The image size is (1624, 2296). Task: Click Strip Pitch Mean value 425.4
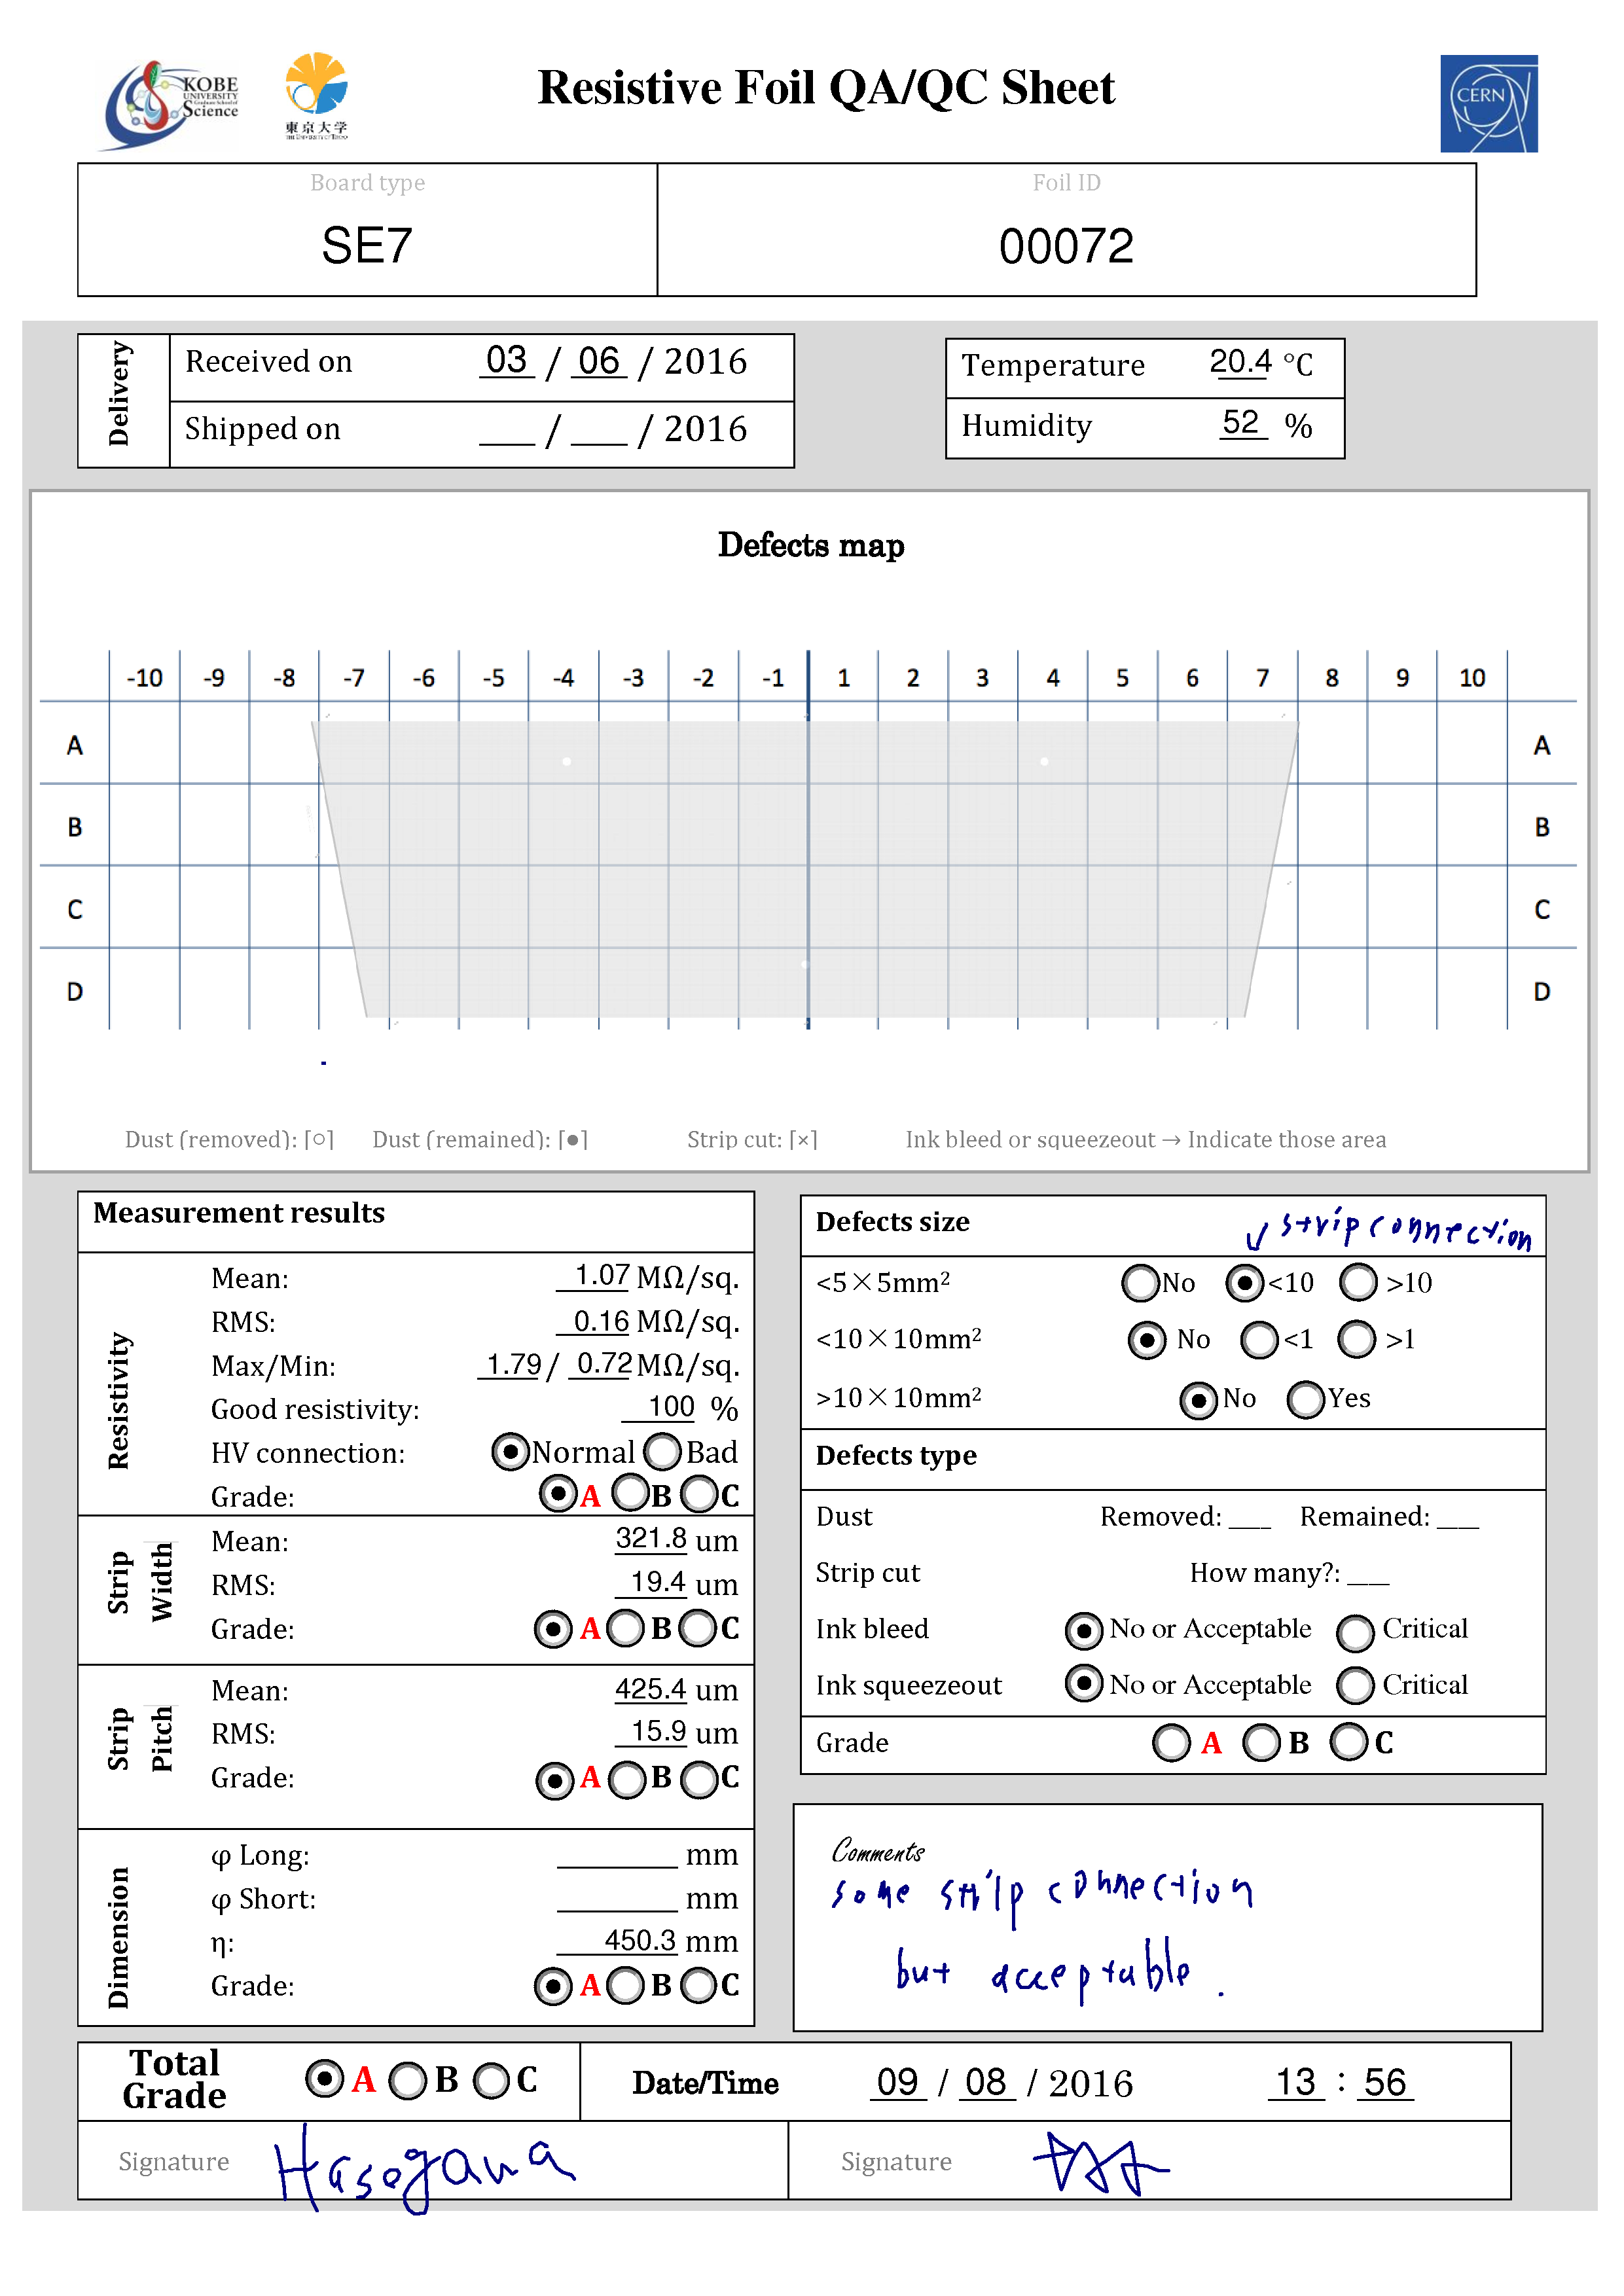(651, 1689)
